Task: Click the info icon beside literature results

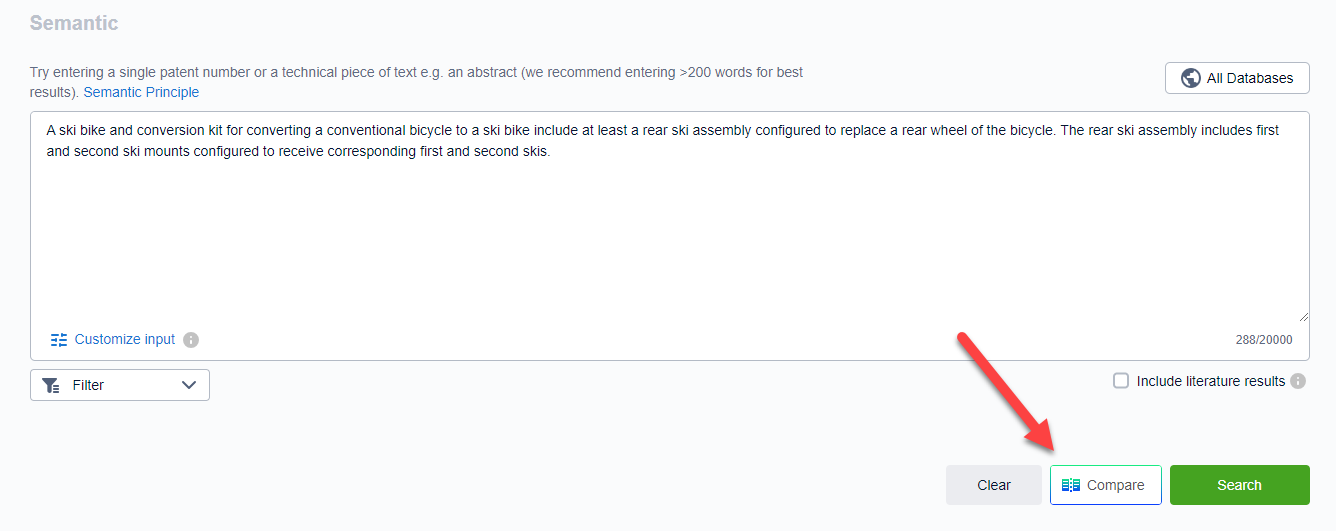Action: (x=1298, y=381)
